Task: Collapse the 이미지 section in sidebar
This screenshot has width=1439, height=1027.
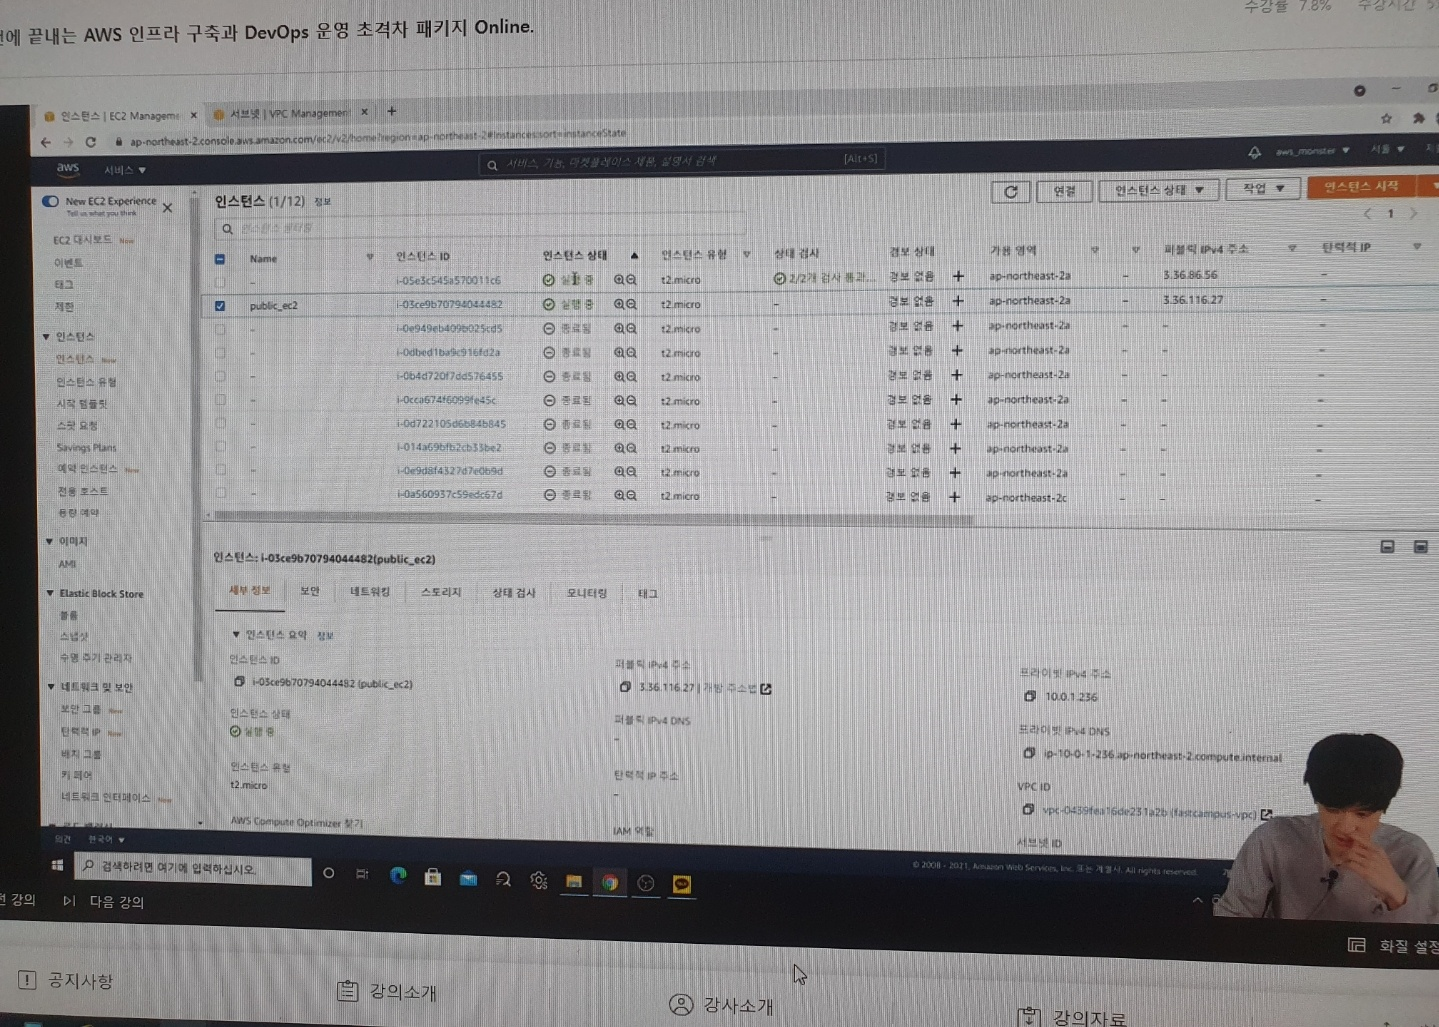Action: tap(49, 541)
